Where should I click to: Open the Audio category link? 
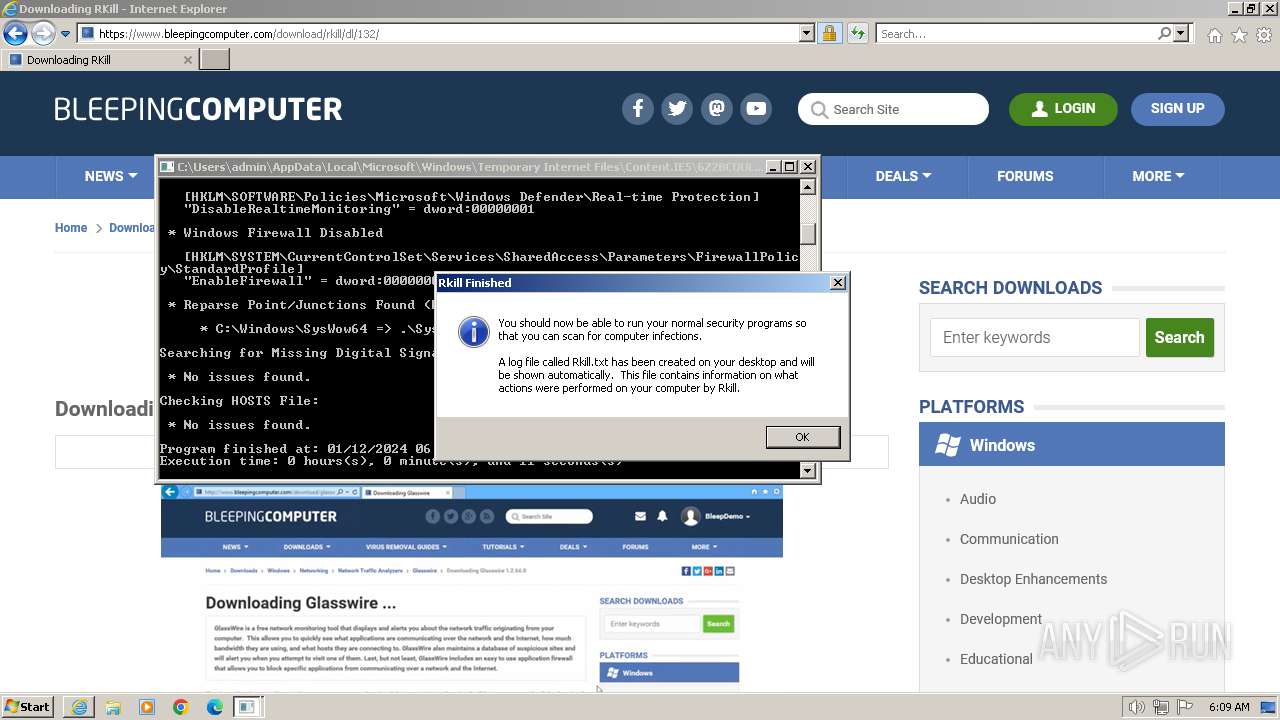point(977,499)
